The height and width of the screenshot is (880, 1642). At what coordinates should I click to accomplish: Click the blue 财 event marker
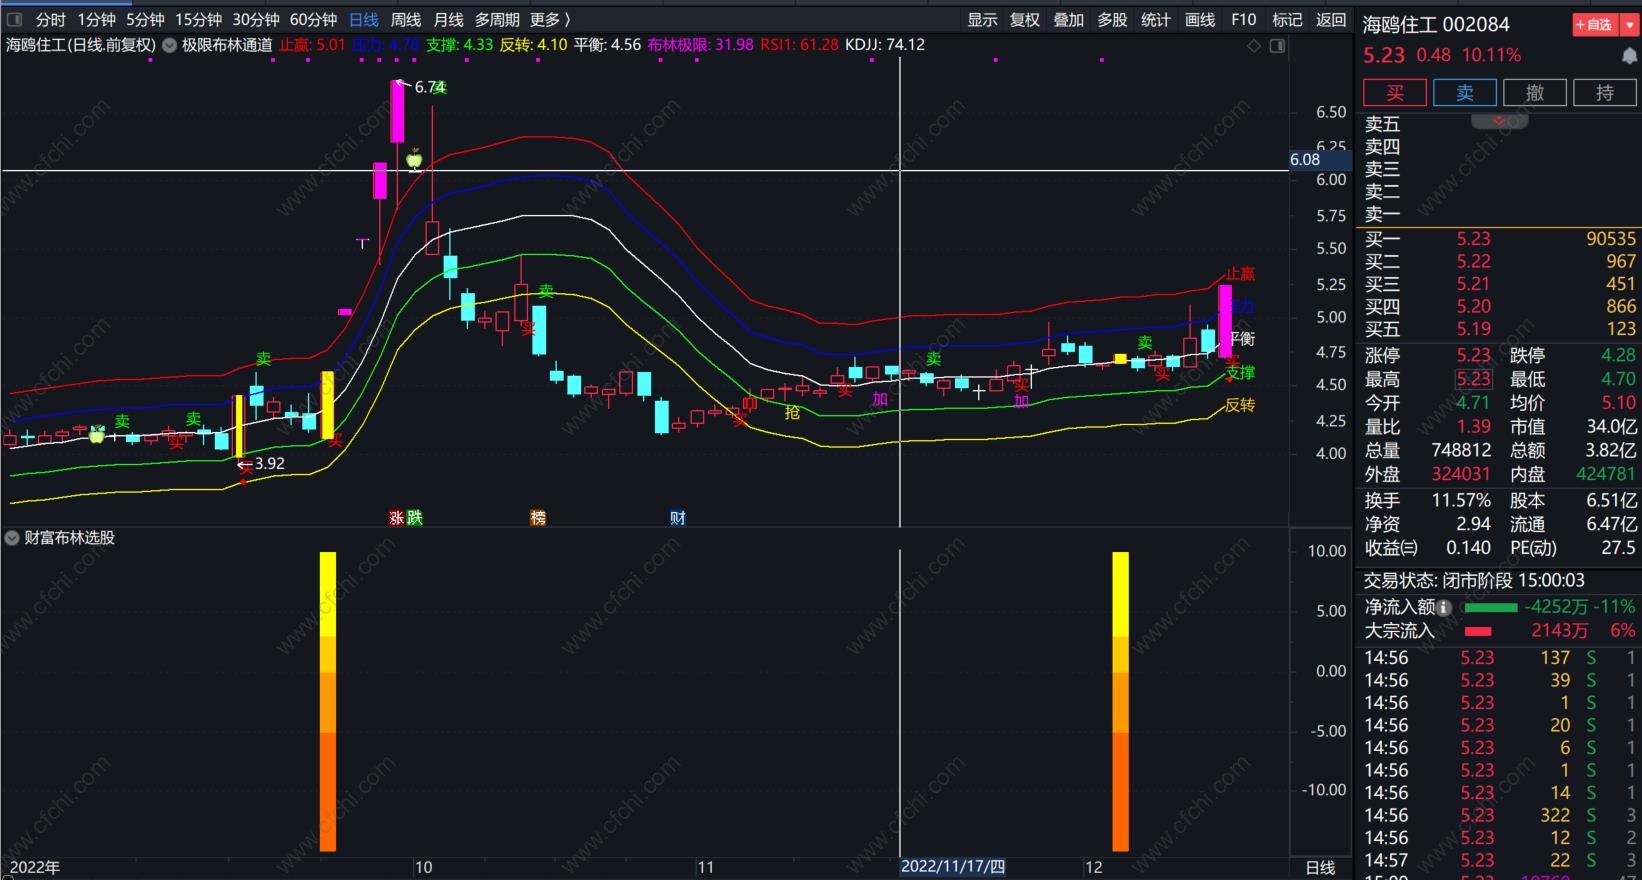pos(678,517)
